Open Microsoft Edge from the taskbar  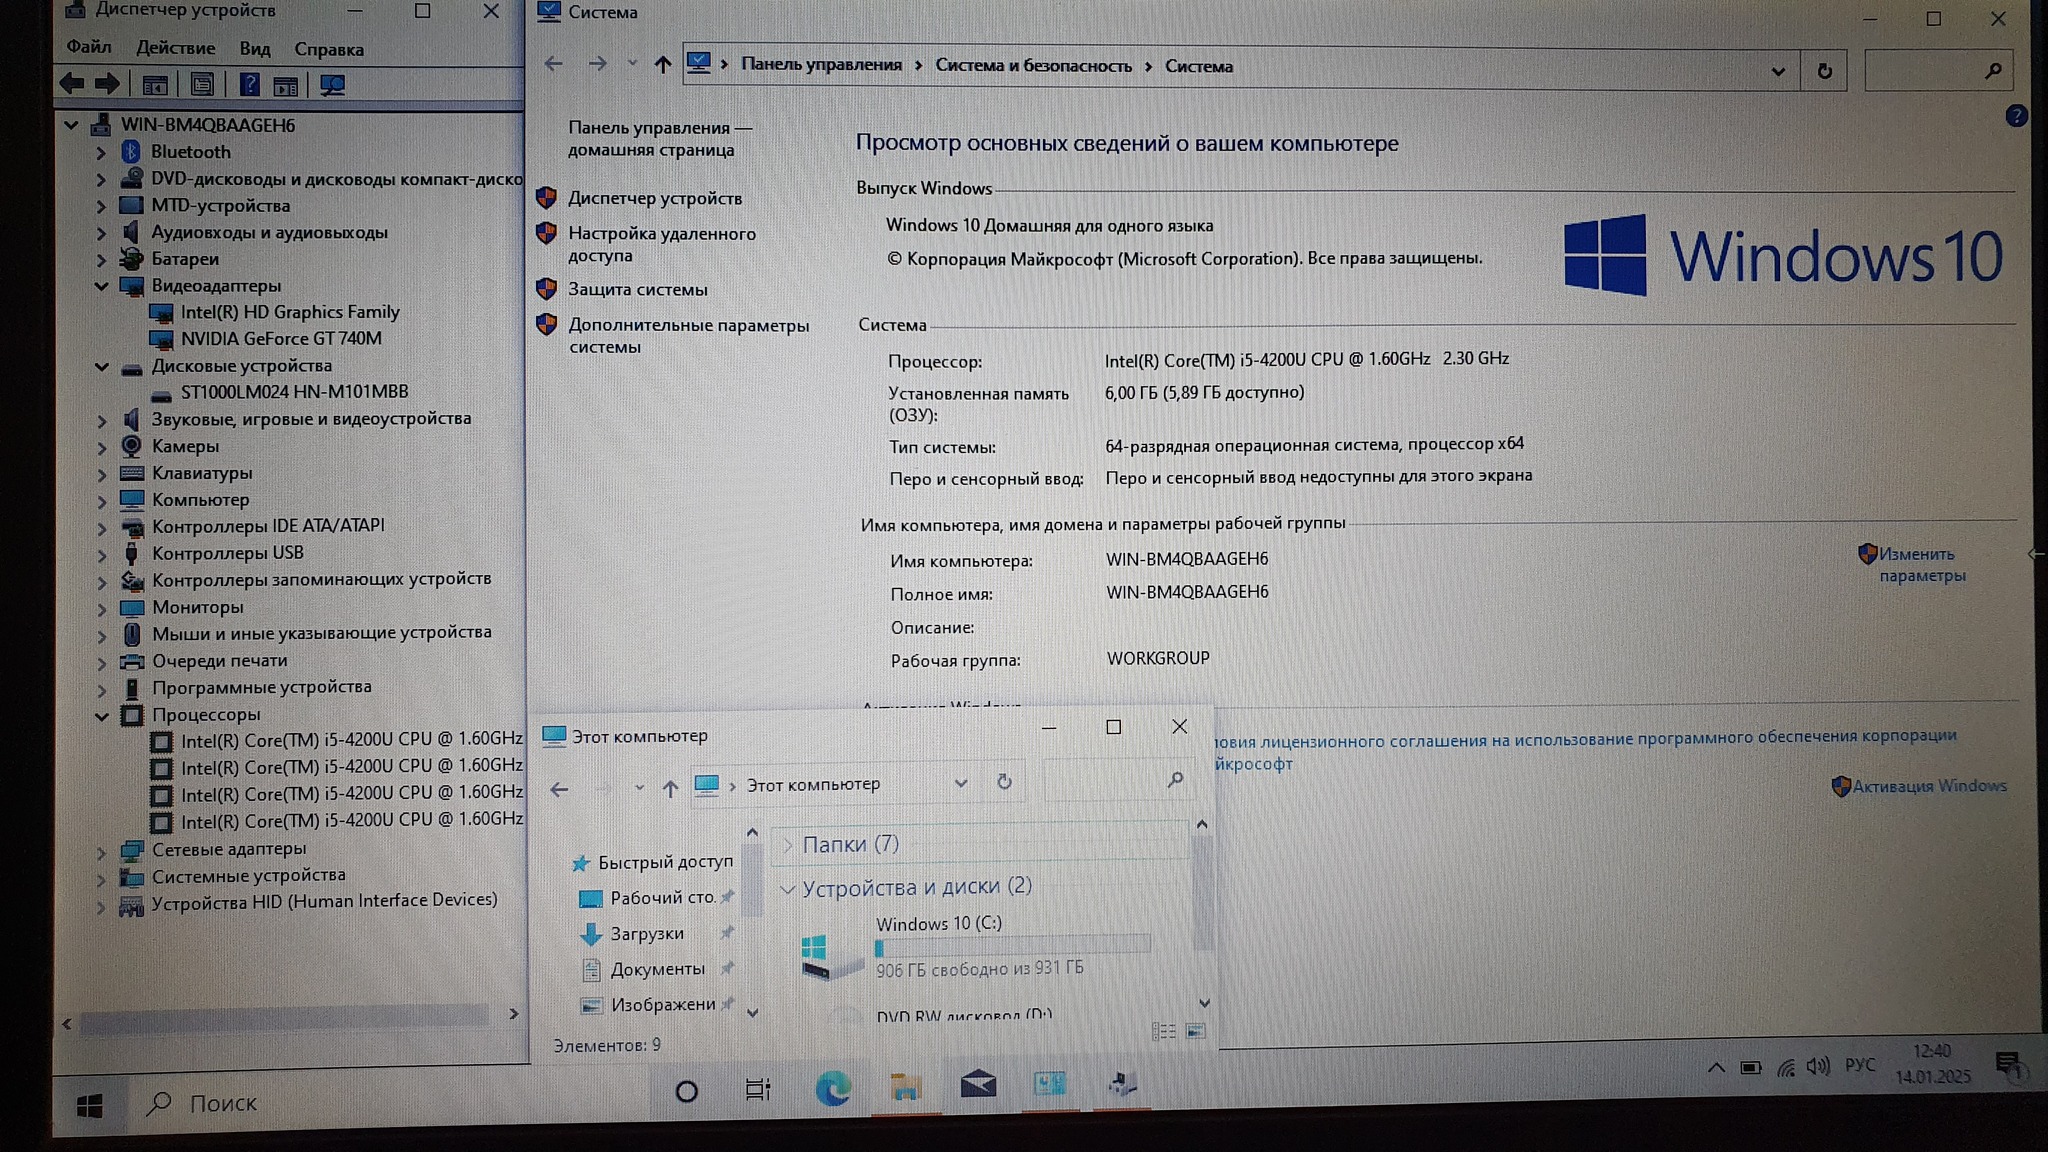[x=832, y=1088]
